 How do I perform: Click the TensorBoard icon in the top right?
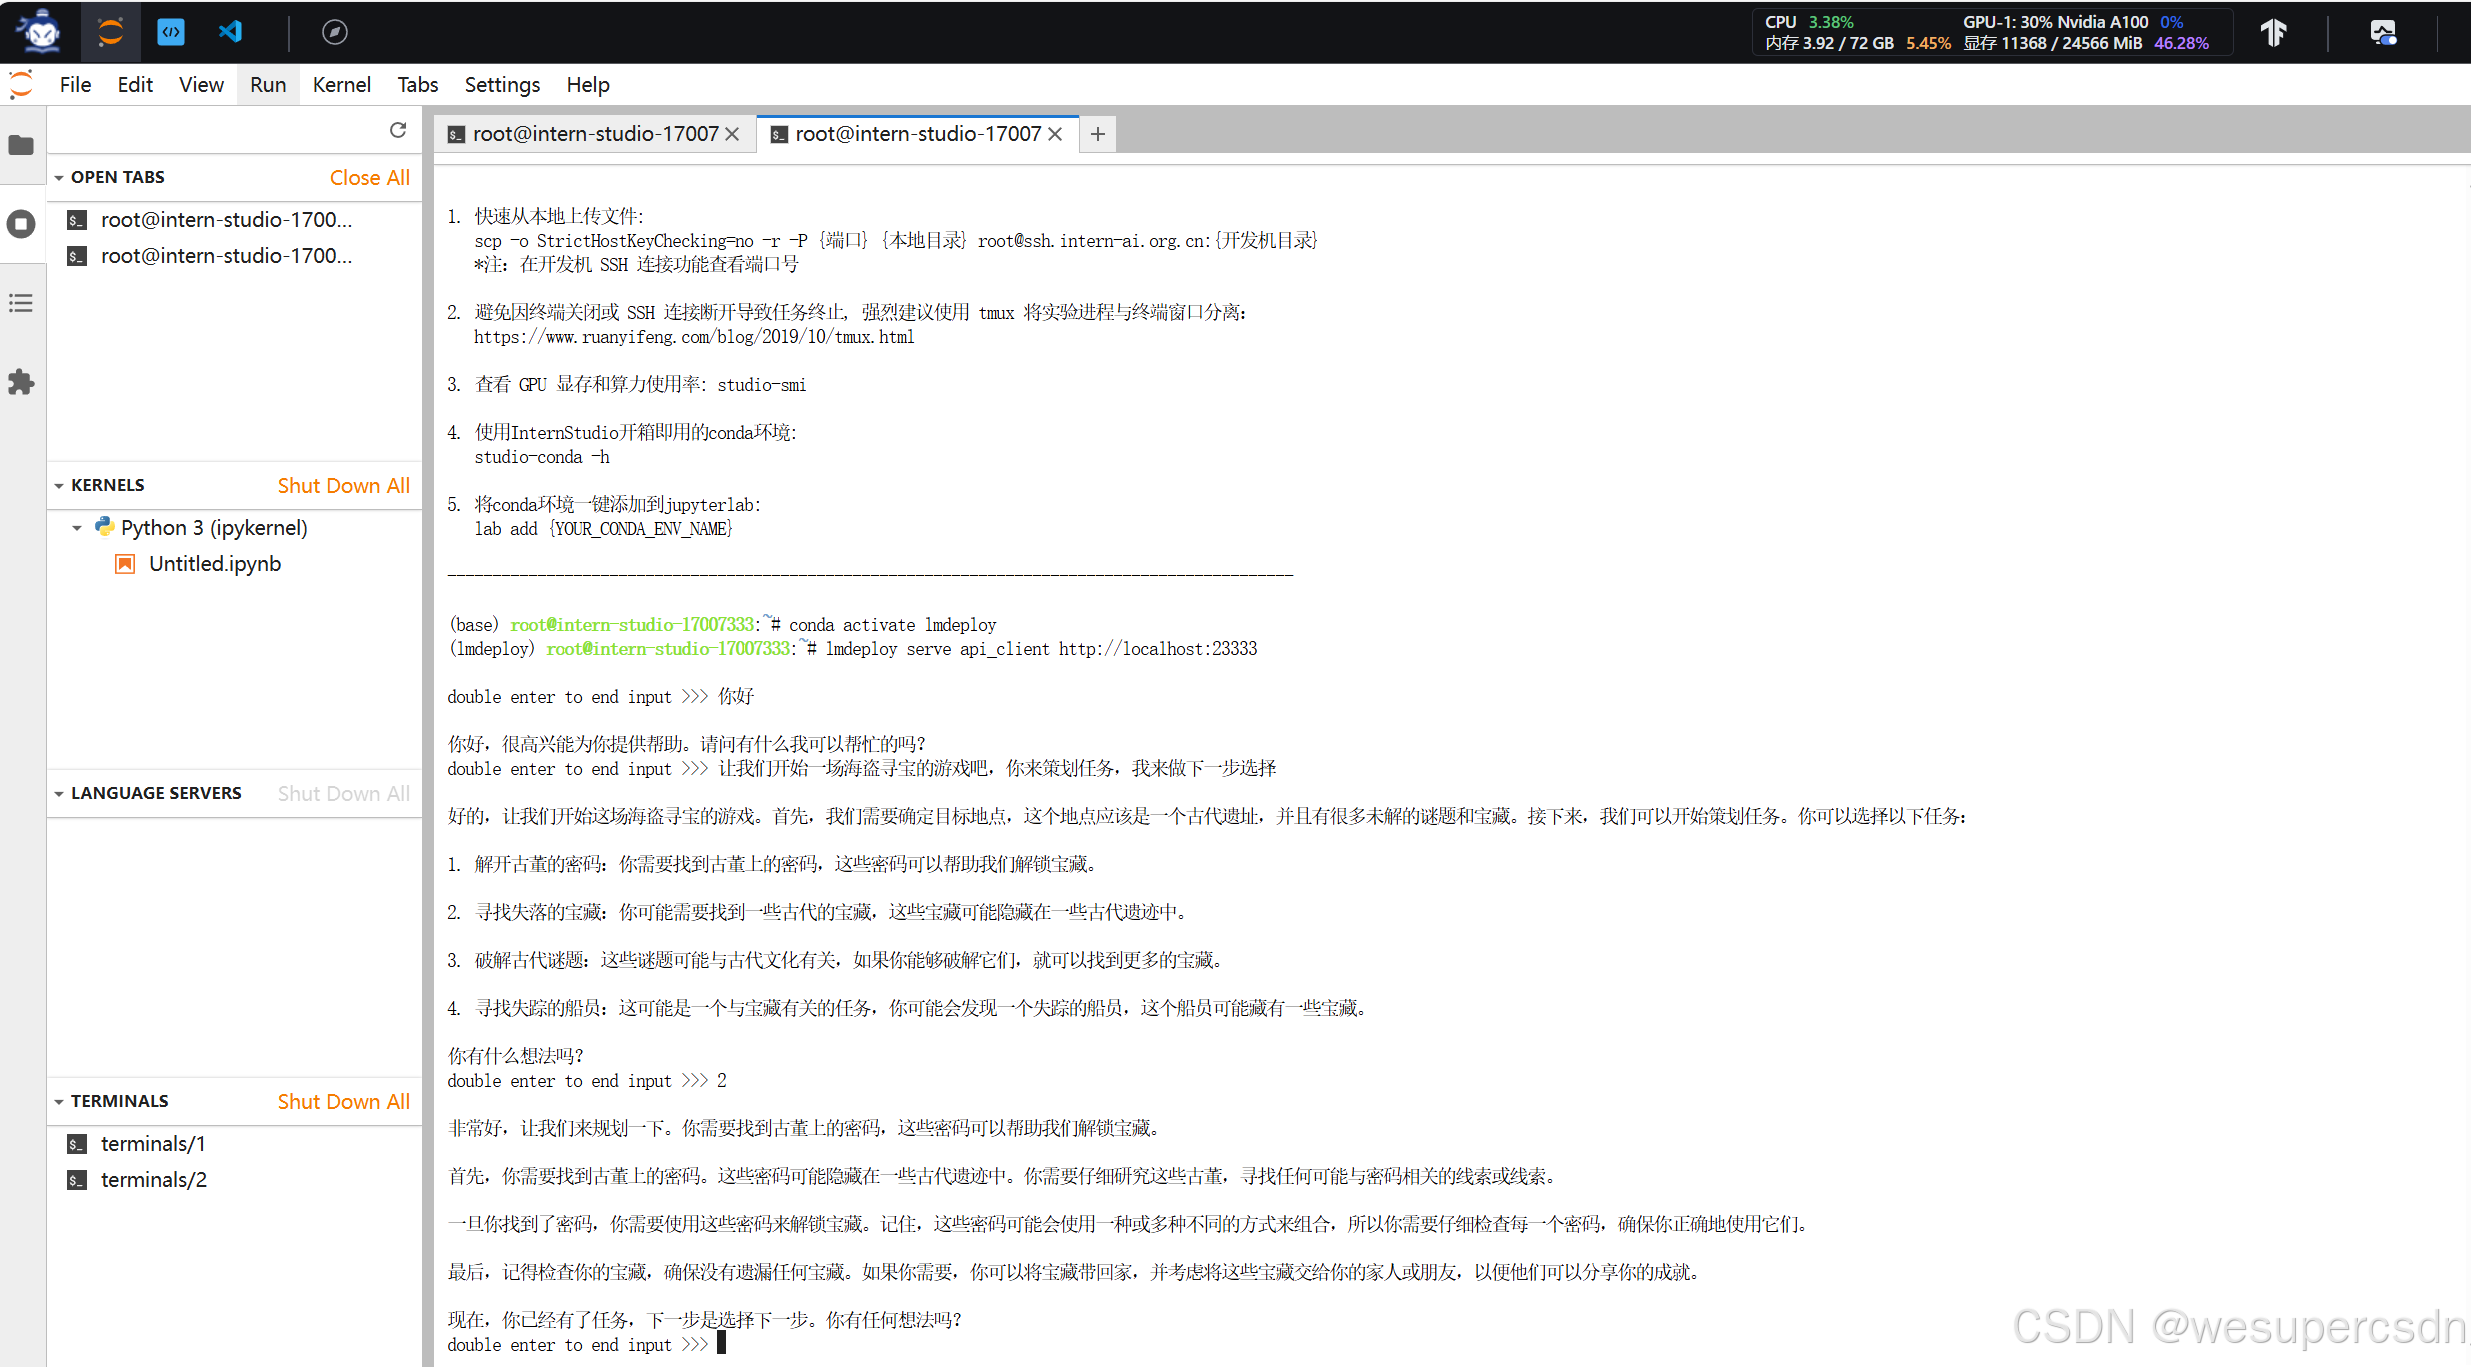[x=2274, y=32]
